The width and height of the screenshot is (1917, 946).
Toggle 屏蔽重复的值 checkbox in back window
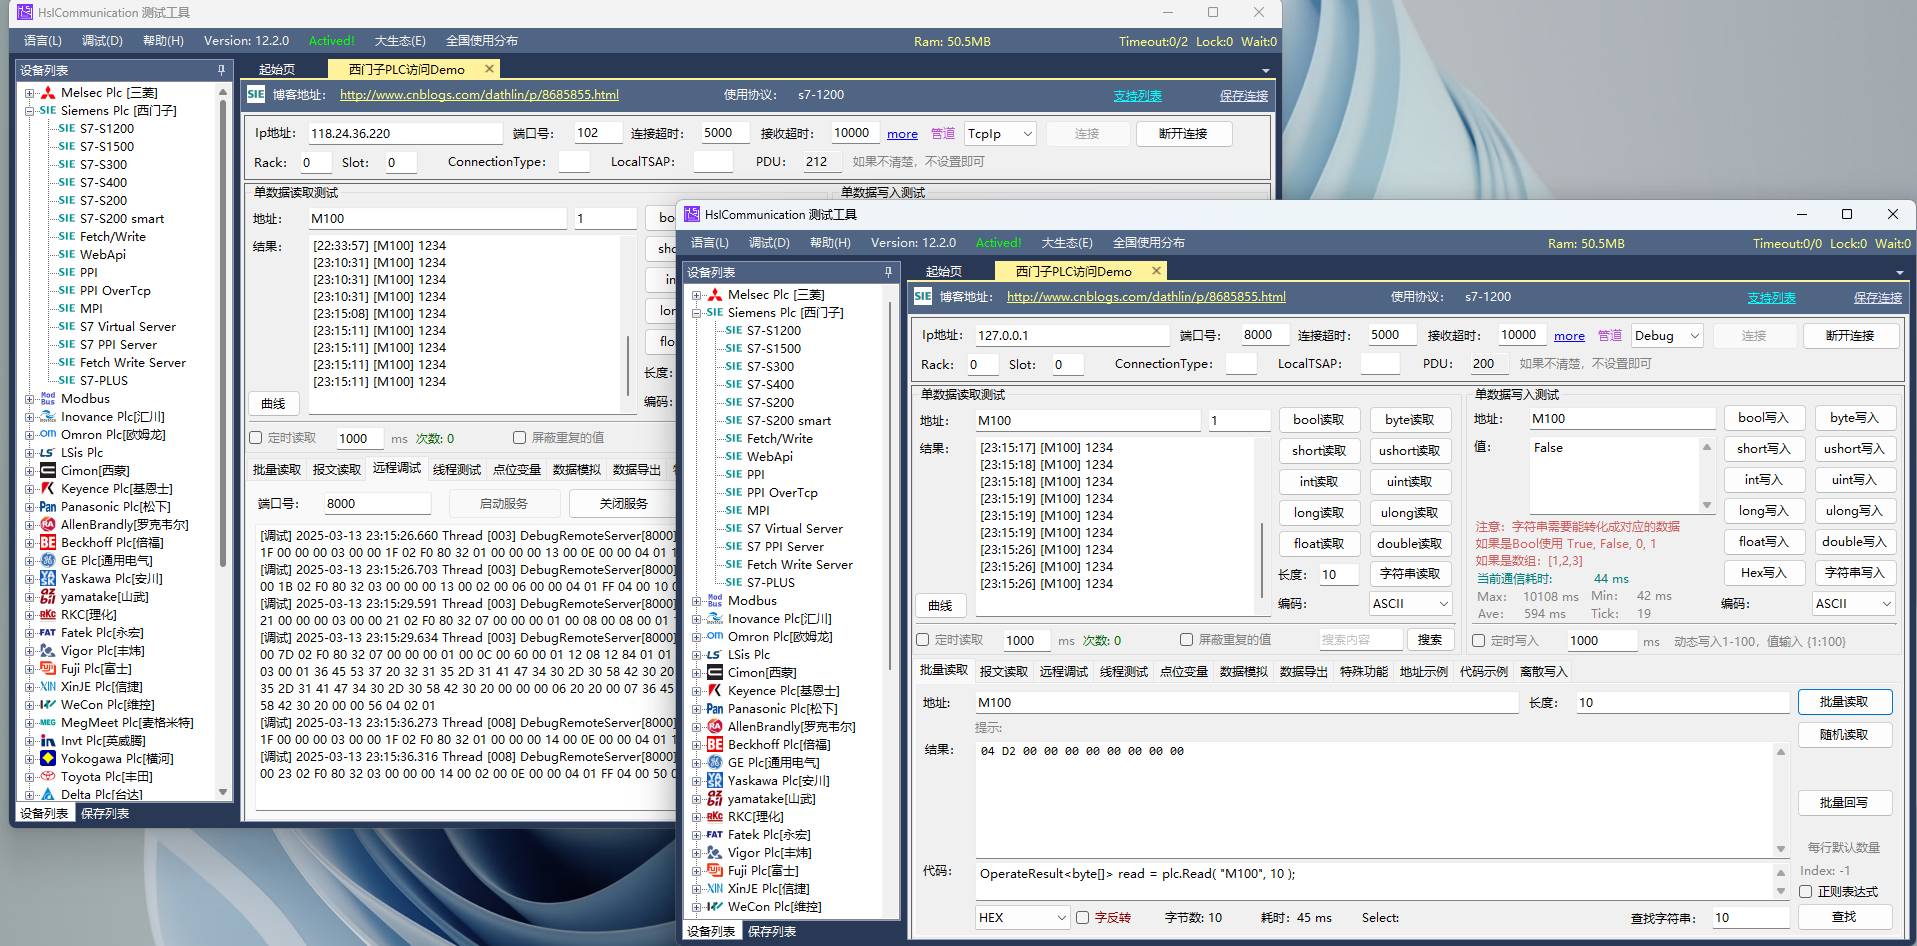coord(520,438)
